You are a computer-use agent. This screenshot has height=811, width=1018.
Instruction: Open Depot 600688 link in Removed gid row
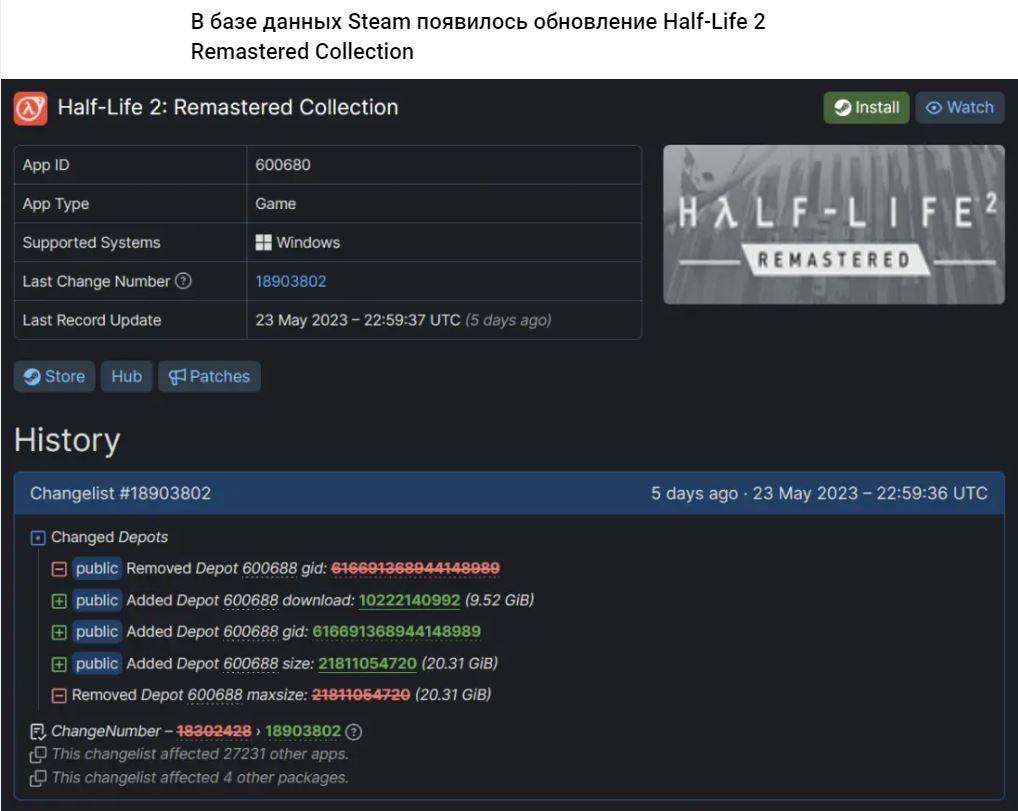click(x=269, y=569)
